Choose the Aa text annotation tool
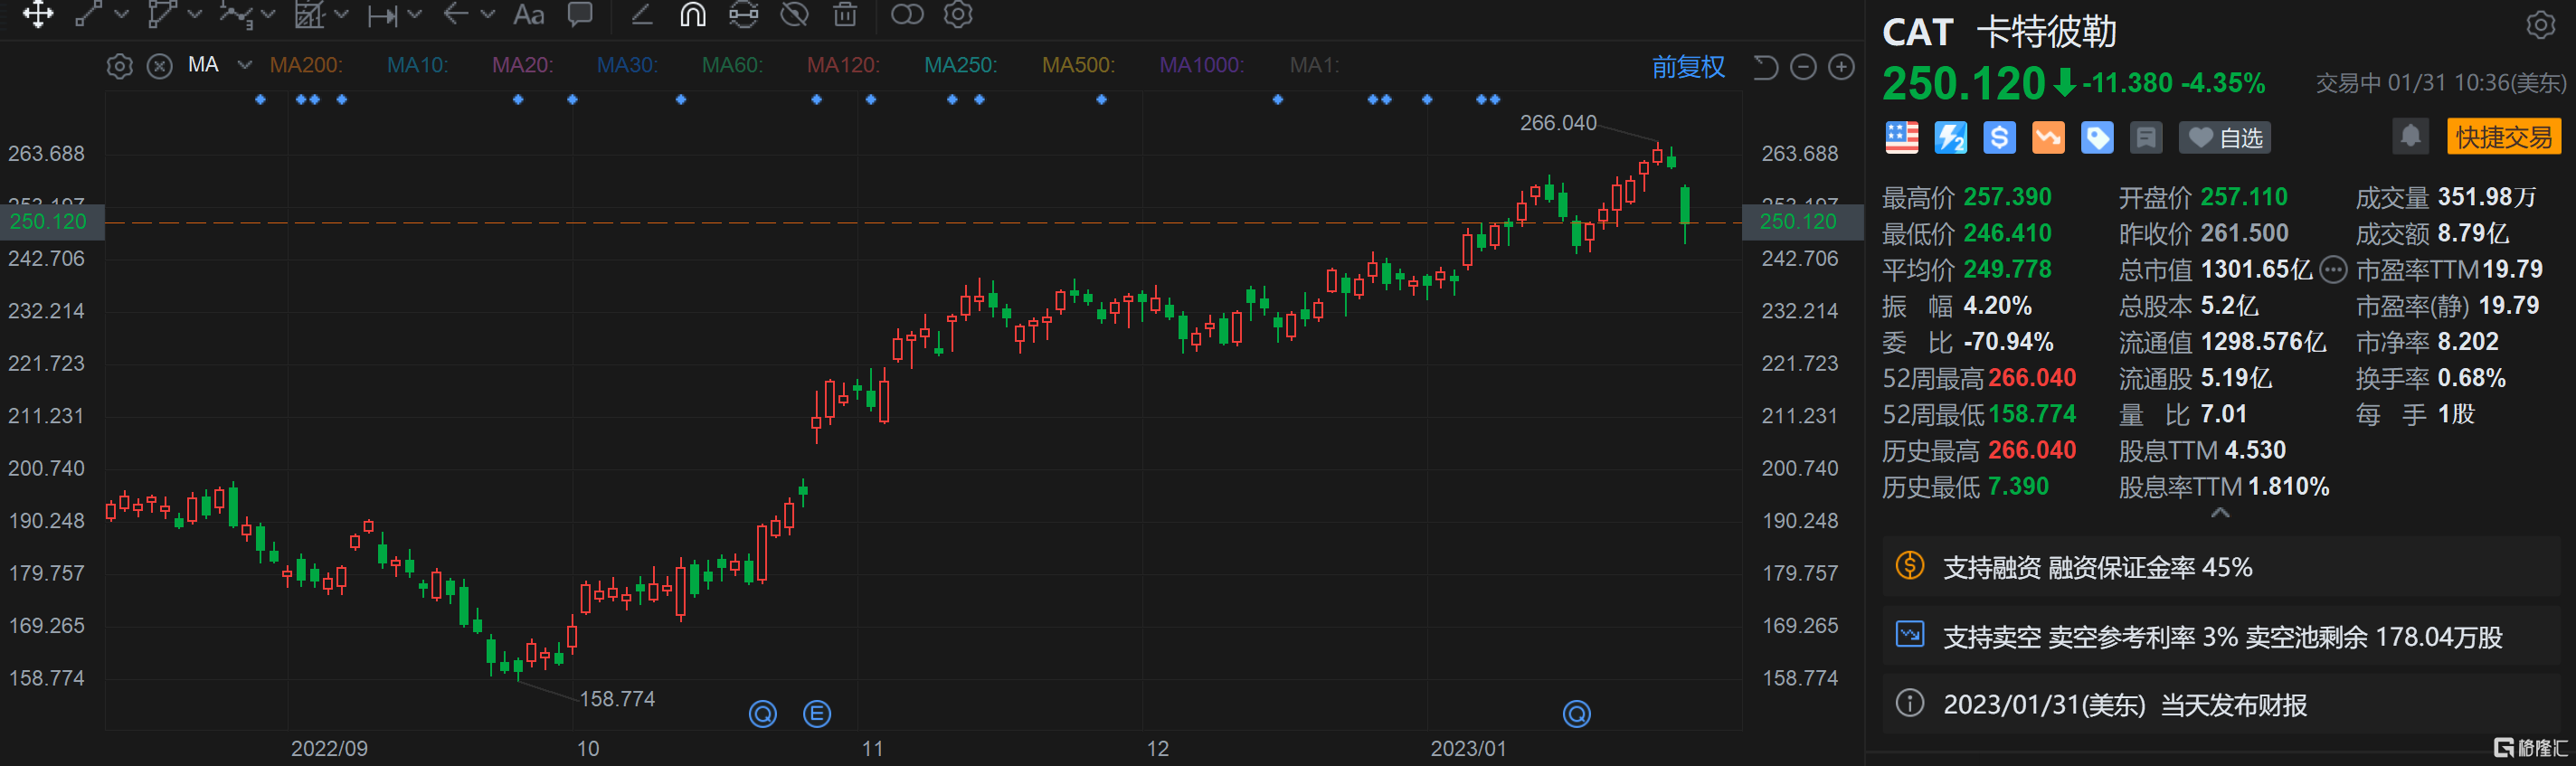Screen dimensions: 2576x766 (528, 14)
